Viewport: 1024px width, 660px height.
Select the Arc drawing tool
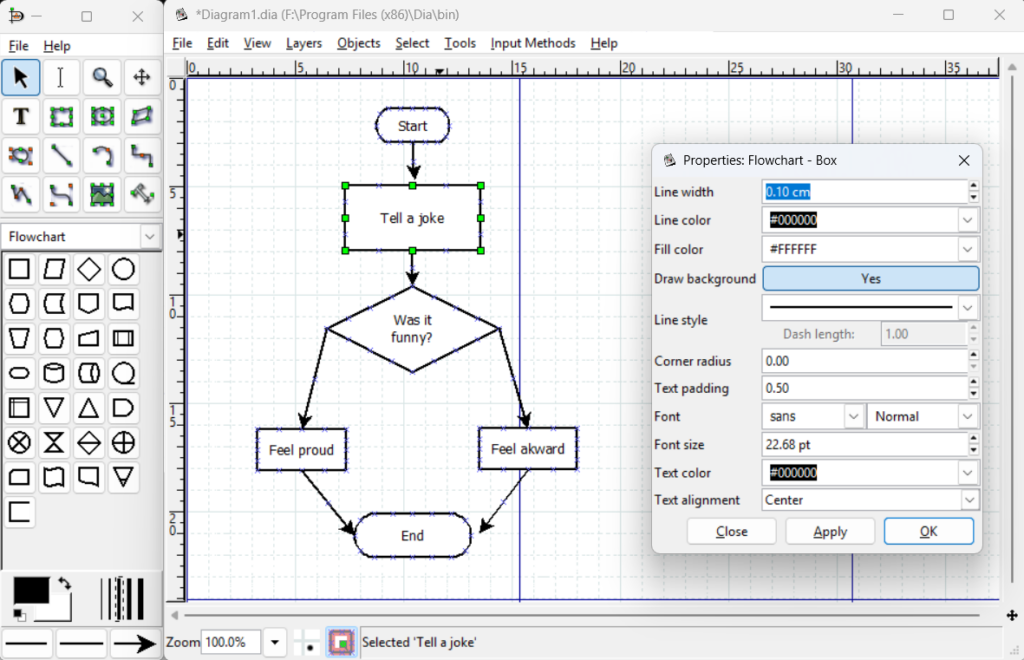(101, 156)
